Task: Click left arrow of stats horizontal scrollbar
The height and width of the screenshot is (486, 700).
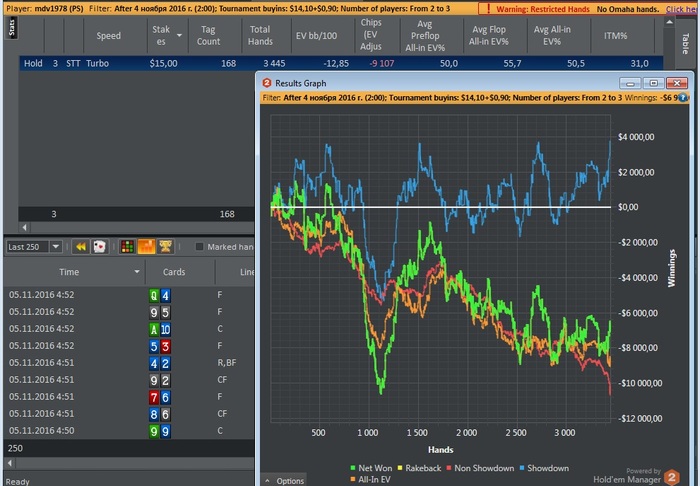Action: point(25,227)
